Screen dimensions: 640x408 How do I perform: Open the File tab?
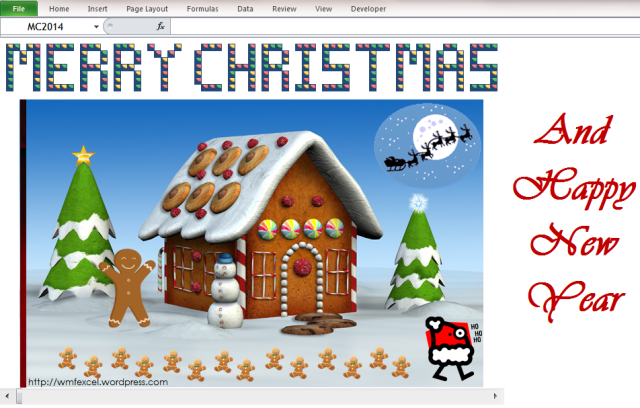[19, 9]
